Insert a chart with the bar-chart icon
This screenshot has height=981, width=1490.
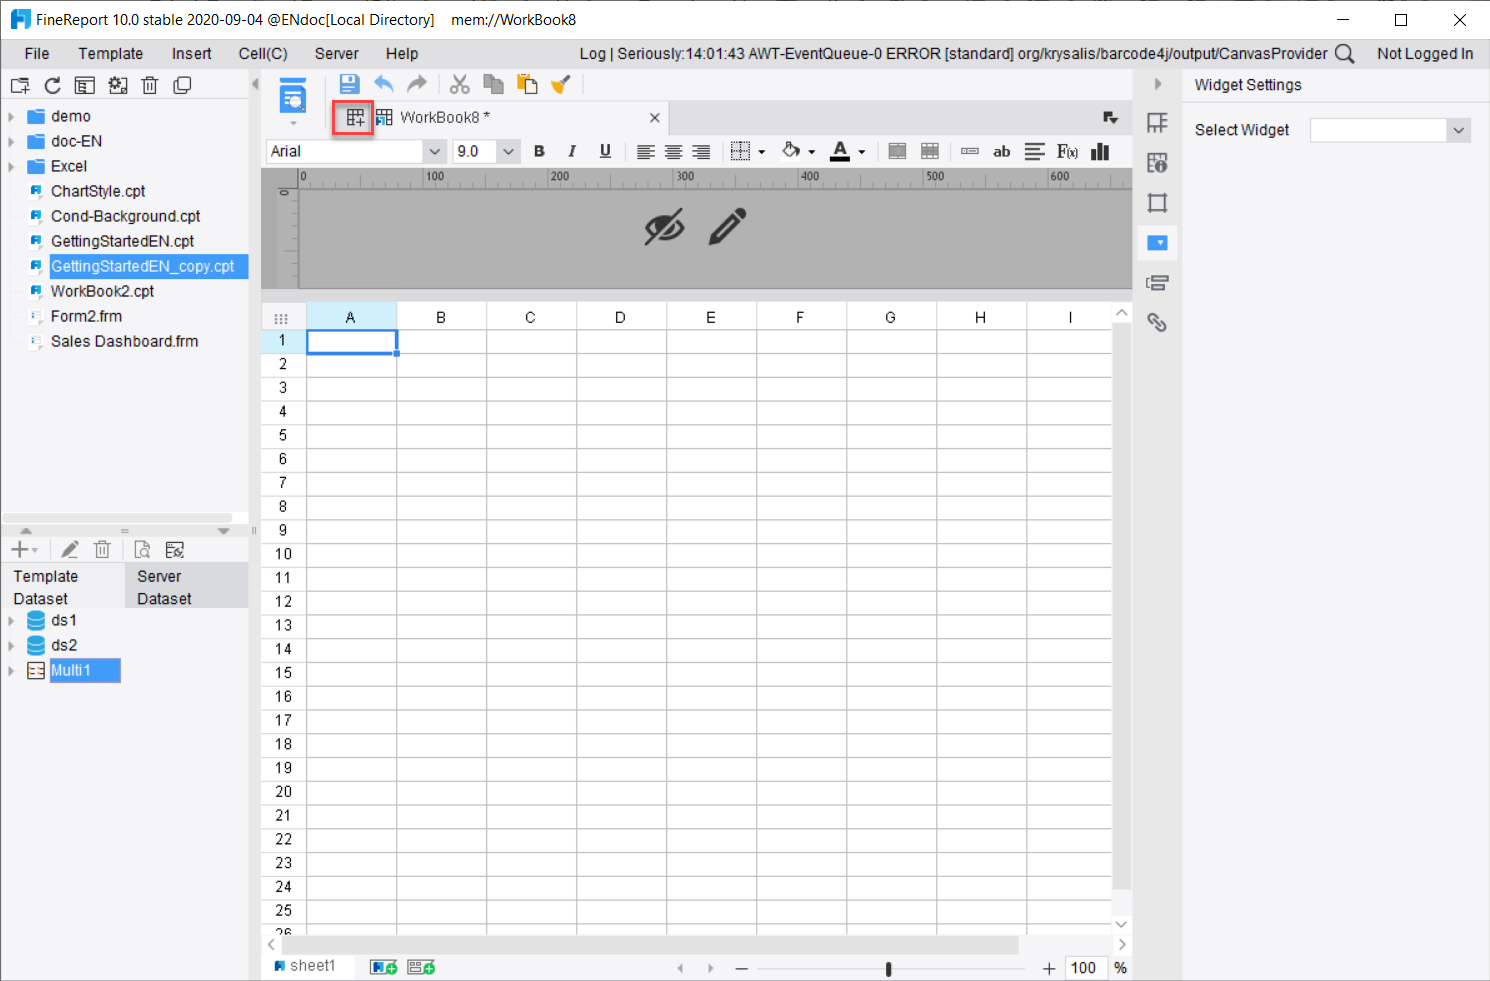[1100, 151]
